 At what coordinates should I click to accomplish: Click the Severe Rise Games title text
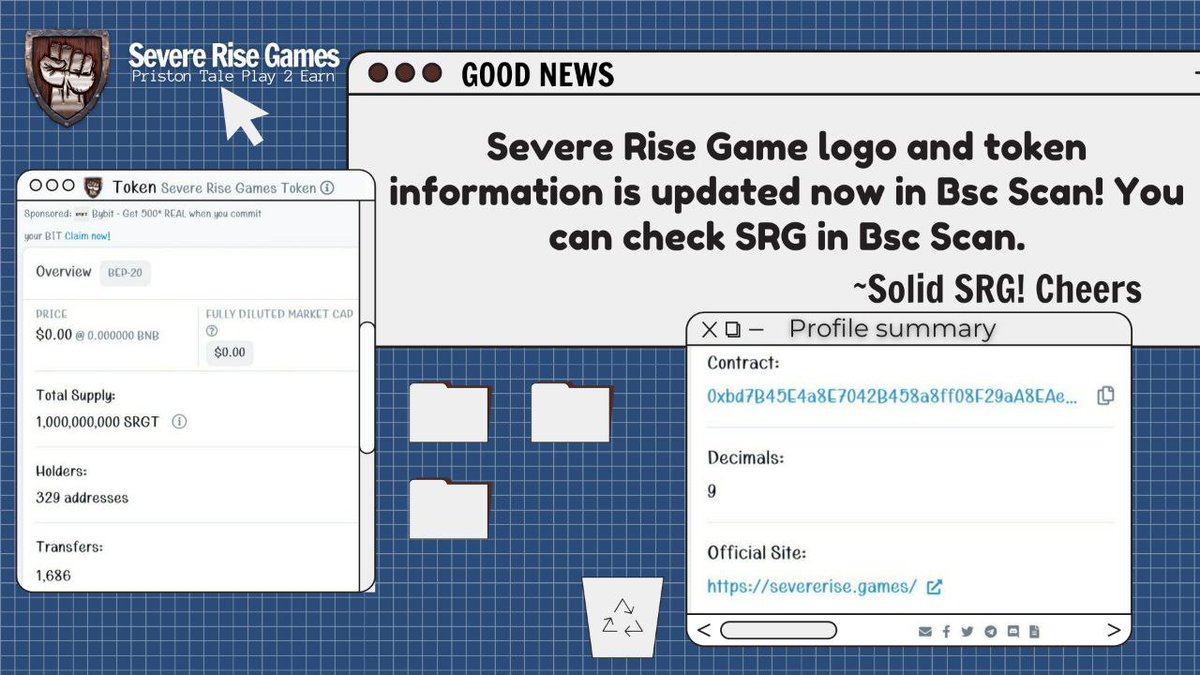[235, 56]
